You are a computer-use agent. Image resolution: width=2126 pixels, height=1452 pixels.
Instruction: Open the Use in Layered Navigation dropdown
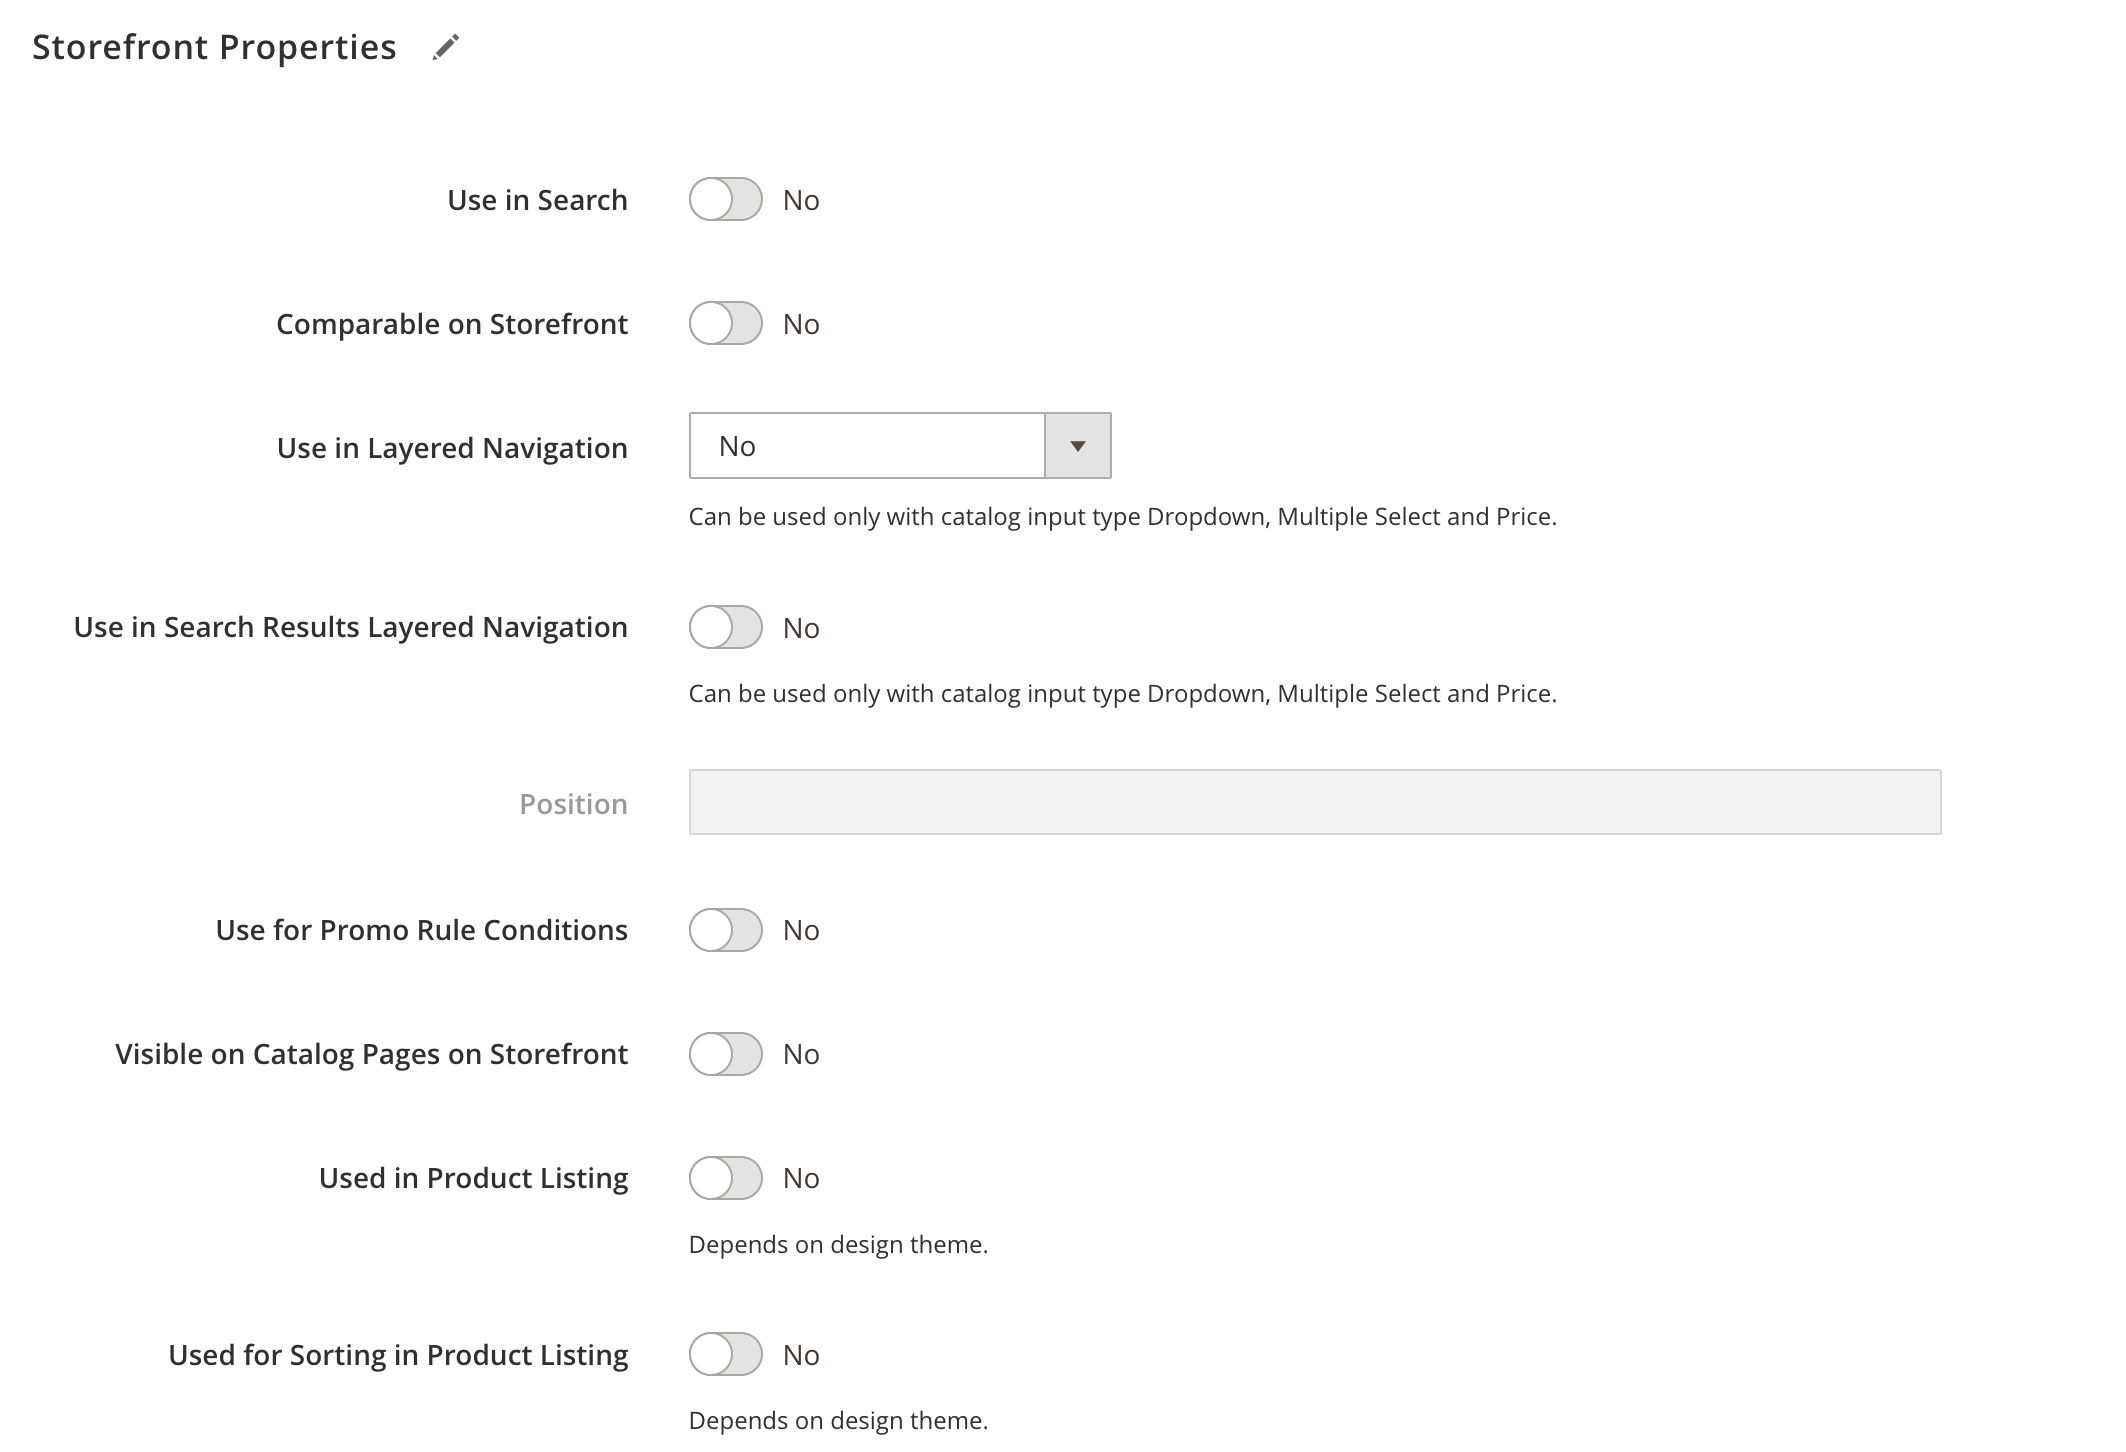pyautogui.click(x=867, y=446)
